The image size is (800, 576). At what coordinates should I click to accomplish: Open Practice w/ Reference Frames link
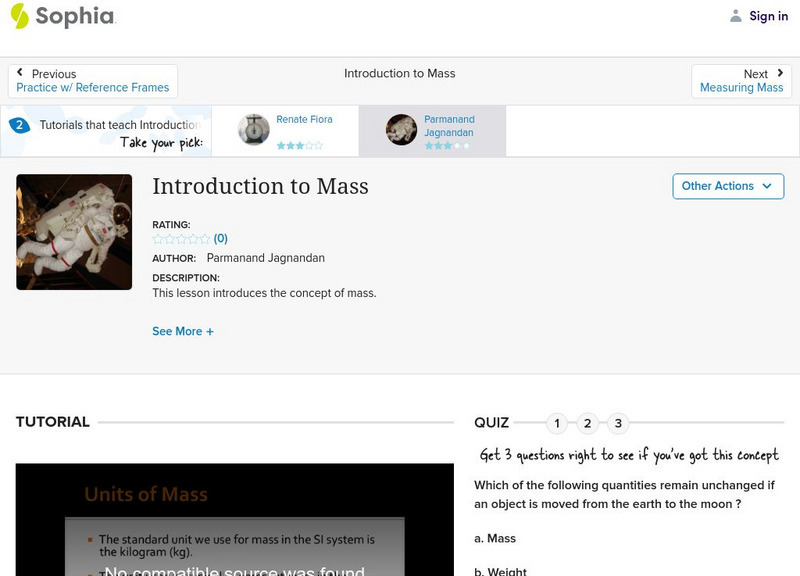coord(93,88)
